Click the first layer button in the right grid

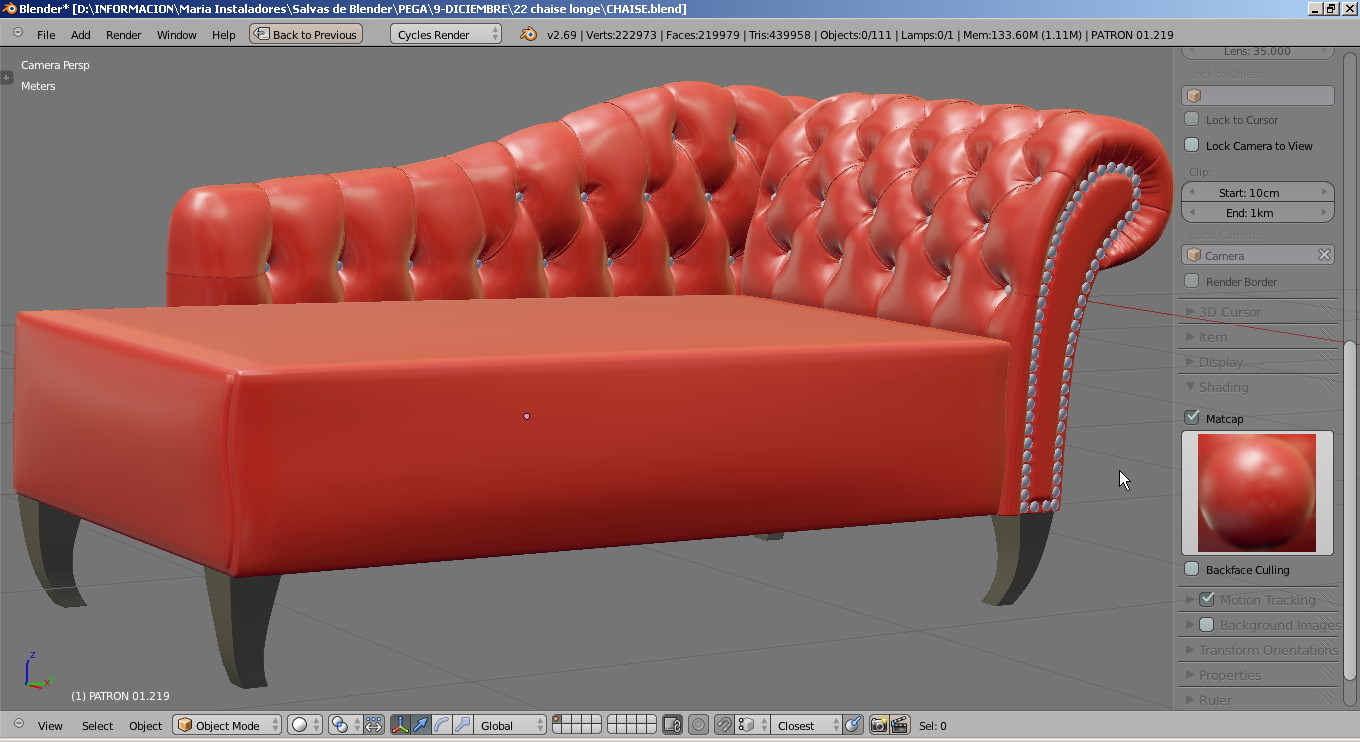[x=613, y=720]
